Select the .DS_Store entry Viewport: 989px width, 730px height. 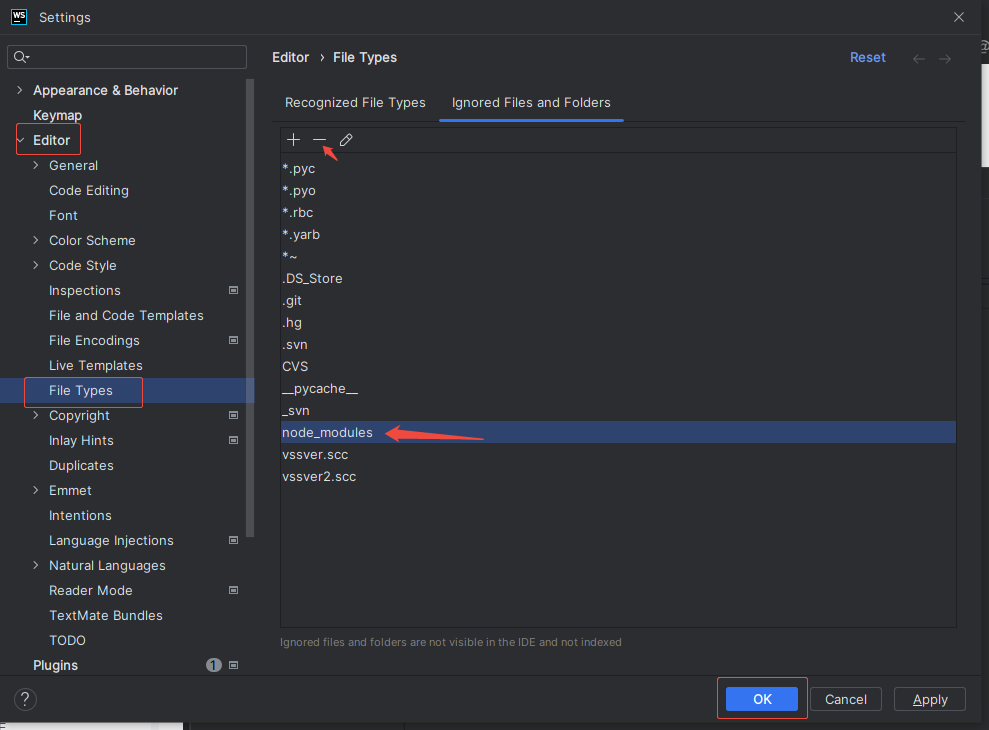click(618, 278)
